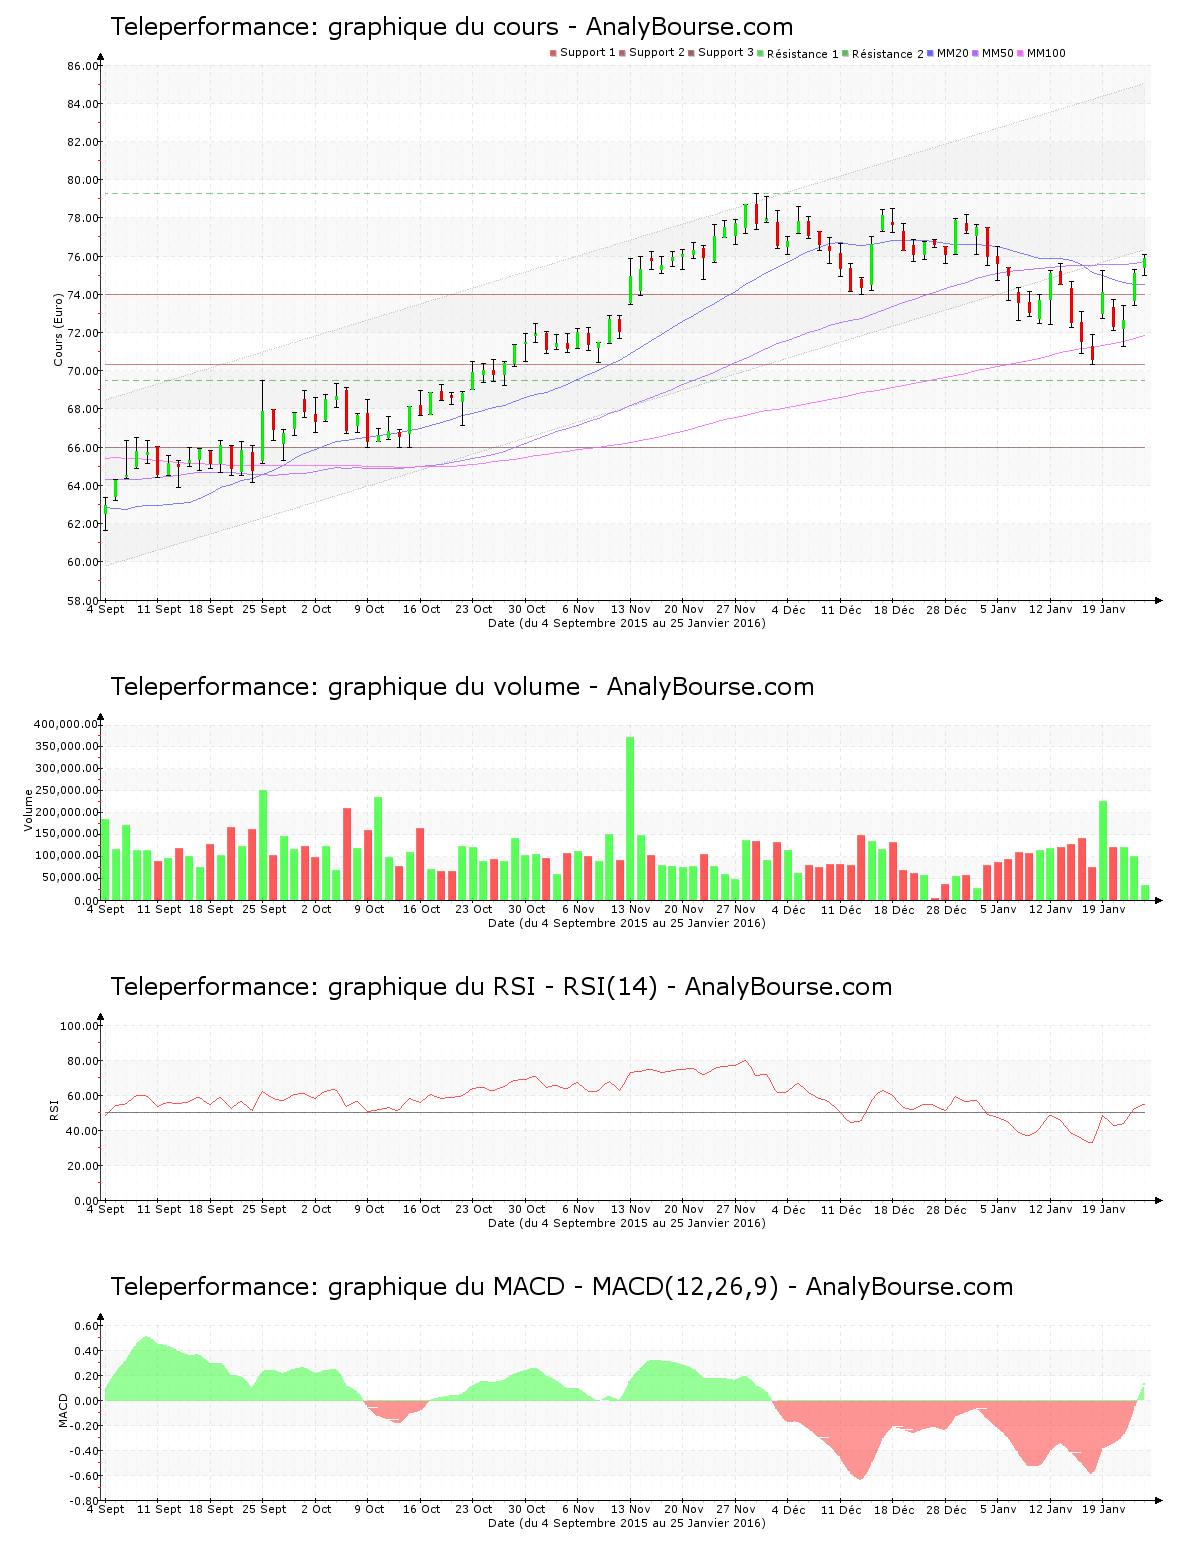
Task: Click '19 Janv' date on RSI chart axis
Action: pyautogui.click(x=1104, y=1209)
